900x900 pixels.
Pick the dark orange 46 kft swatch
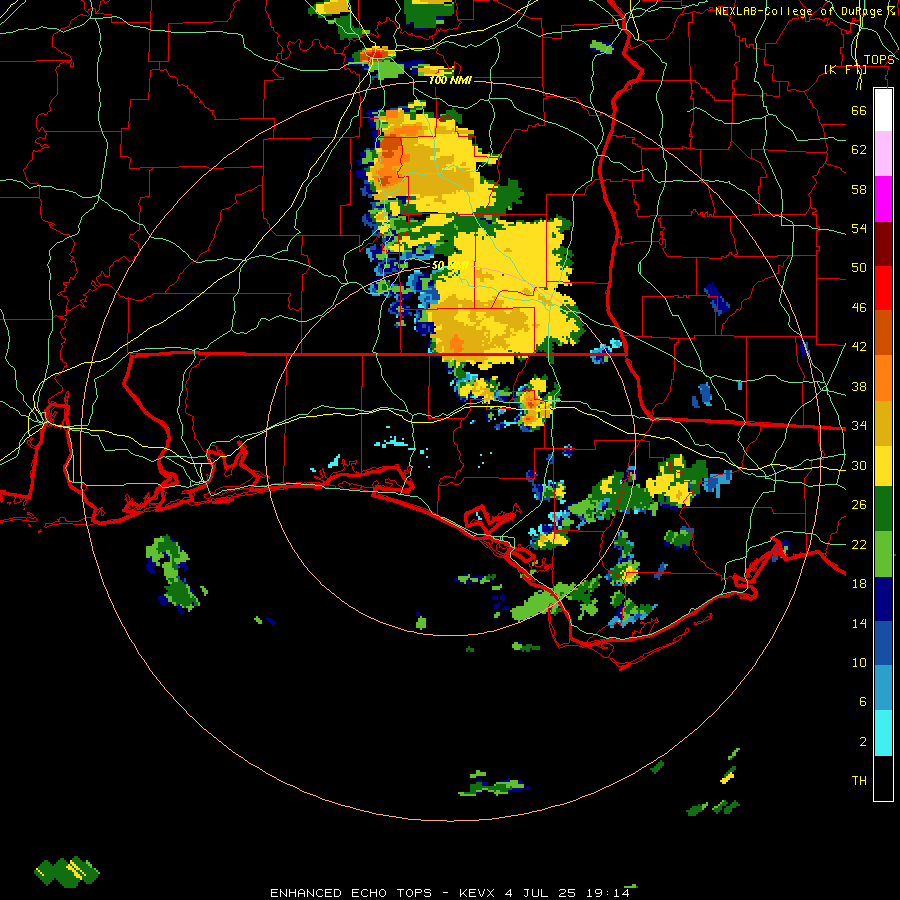[x=883, y=333]
